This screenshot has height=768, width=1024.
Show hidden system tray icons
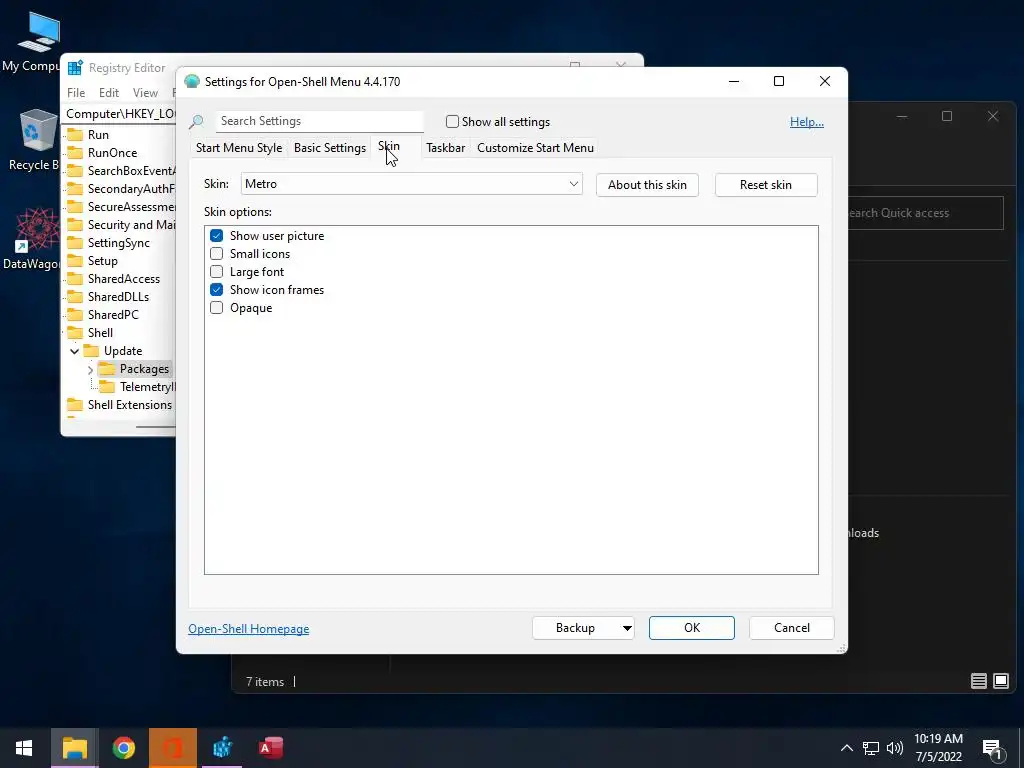(846, 748)
